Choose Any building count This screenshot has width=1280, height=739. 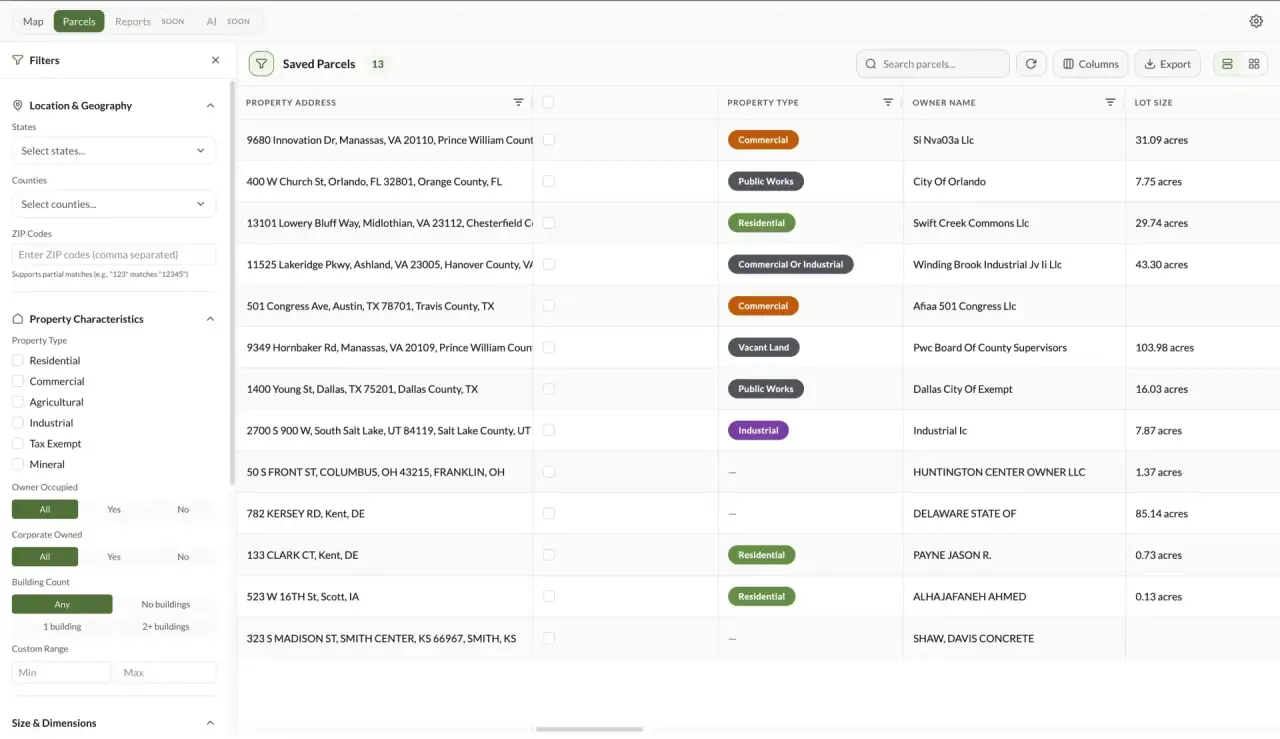62,604
